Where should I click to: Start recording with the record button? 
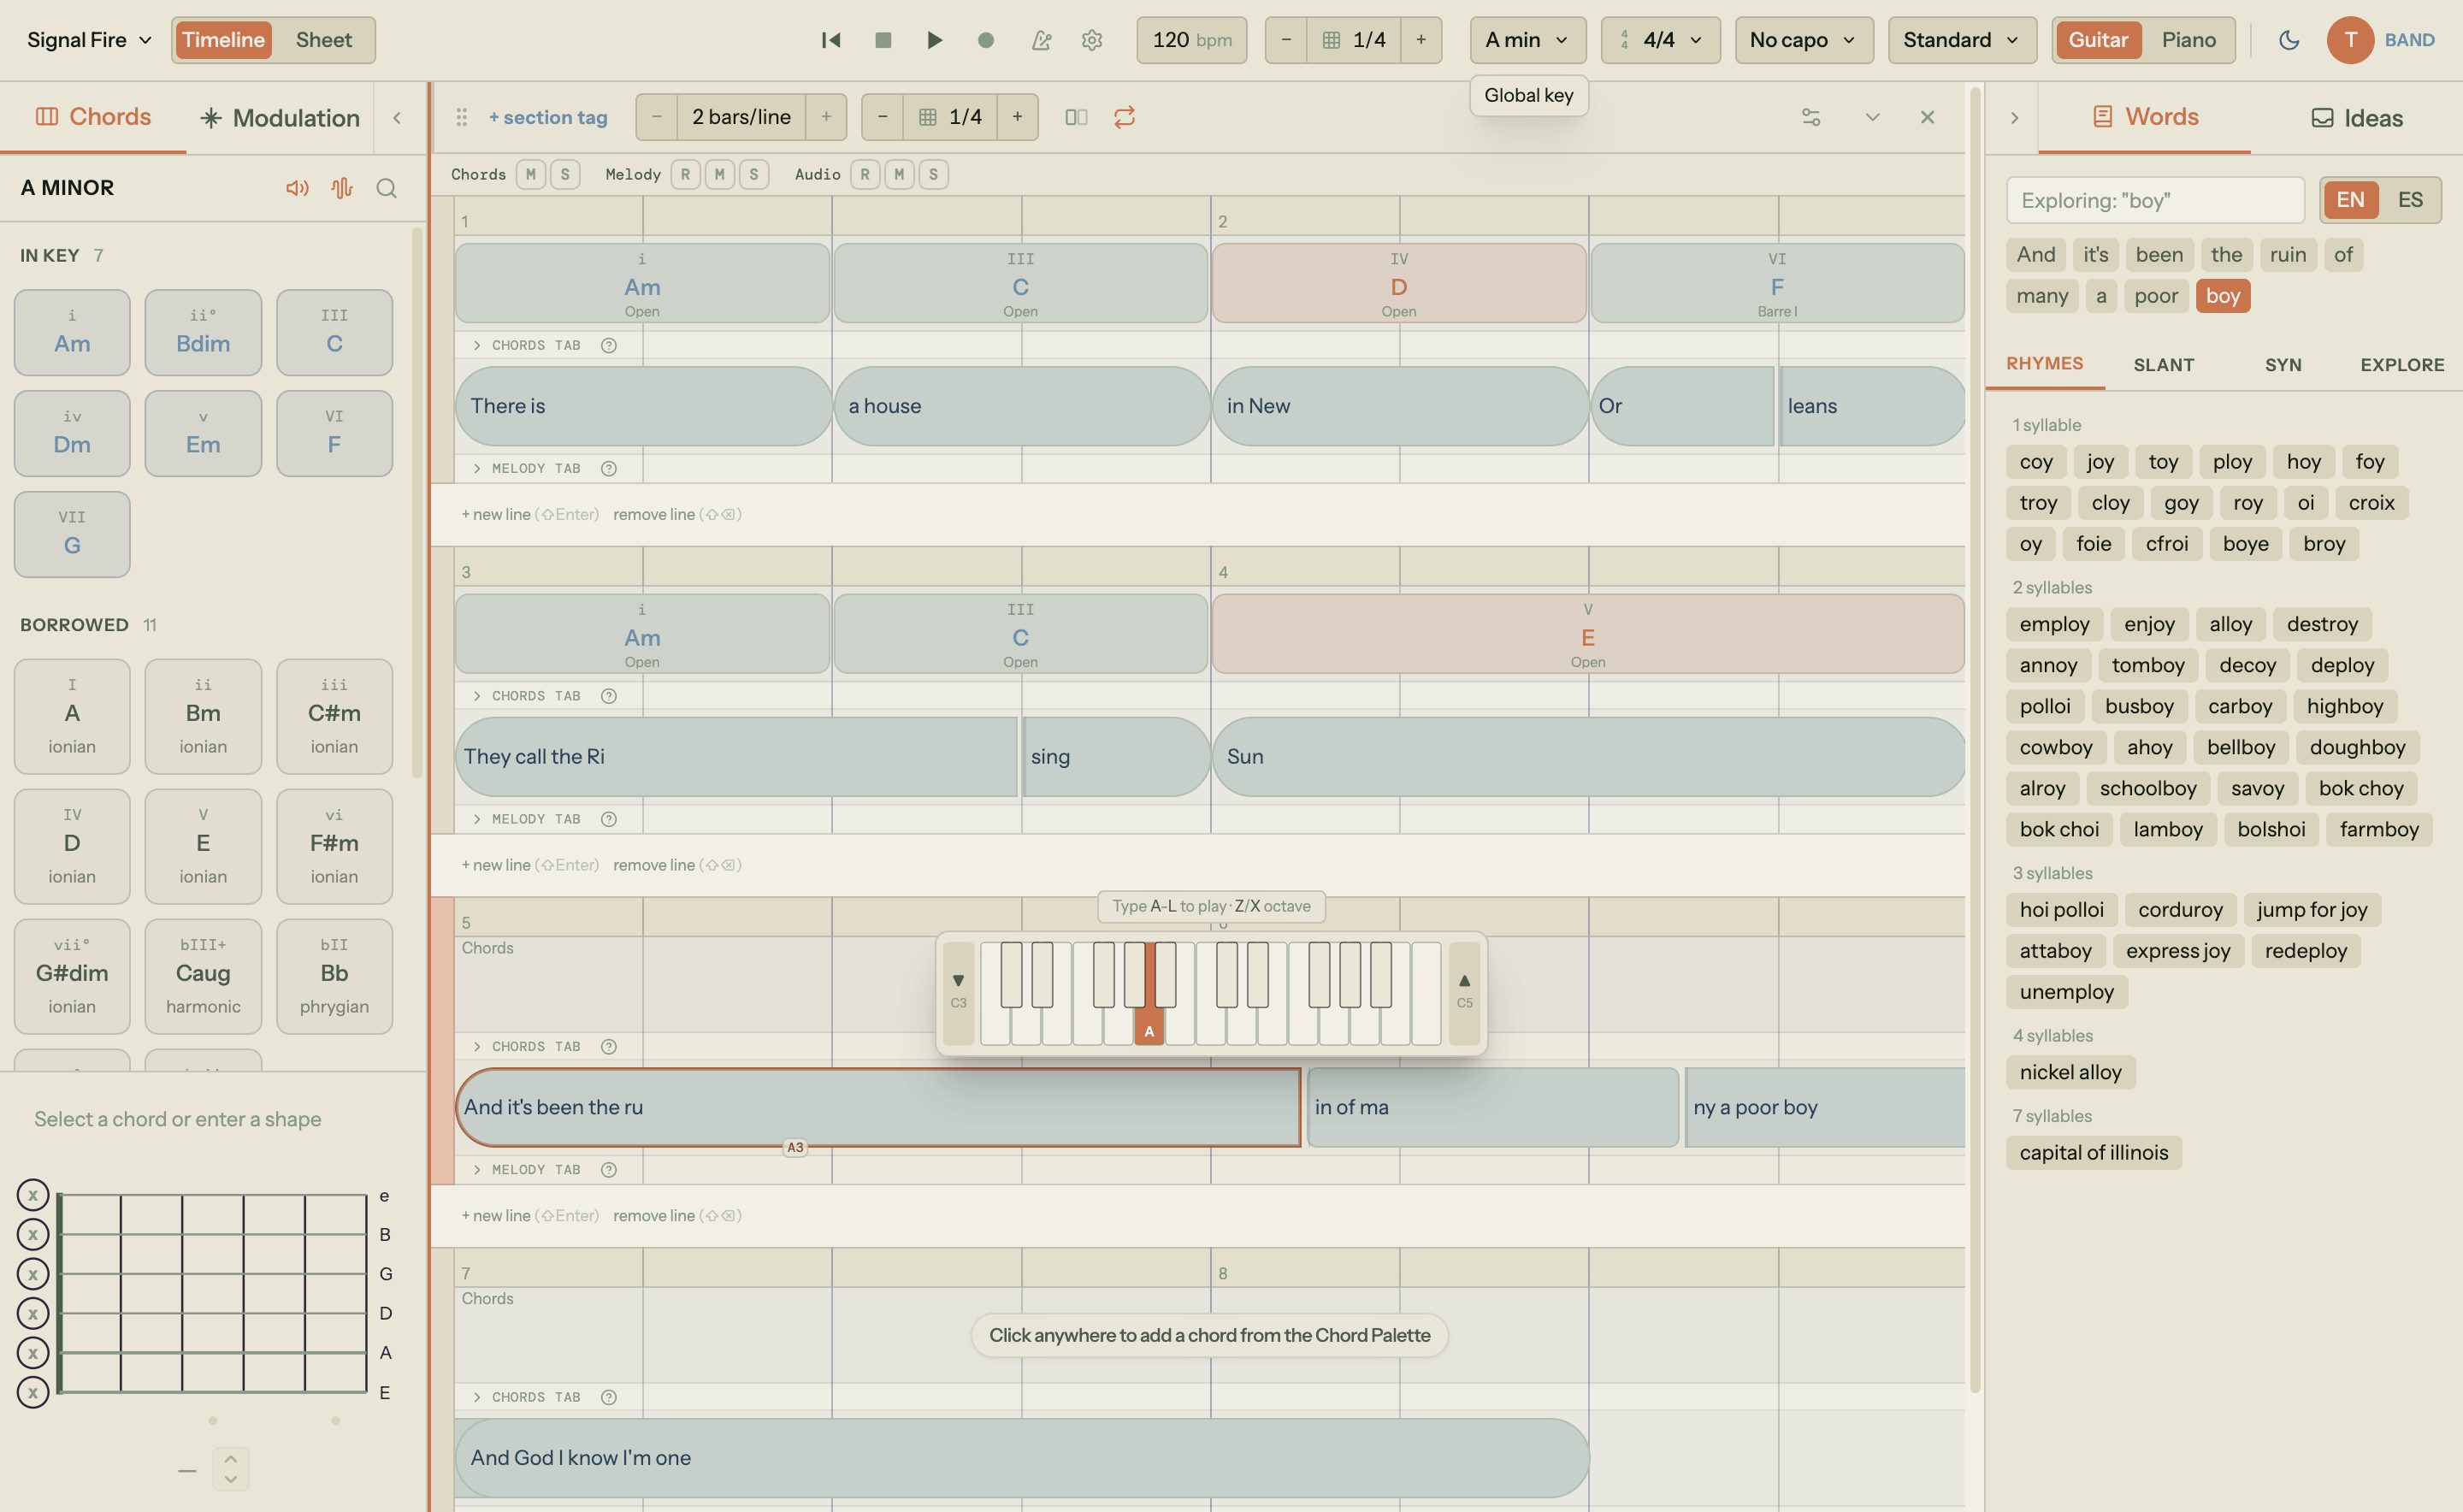986,40
